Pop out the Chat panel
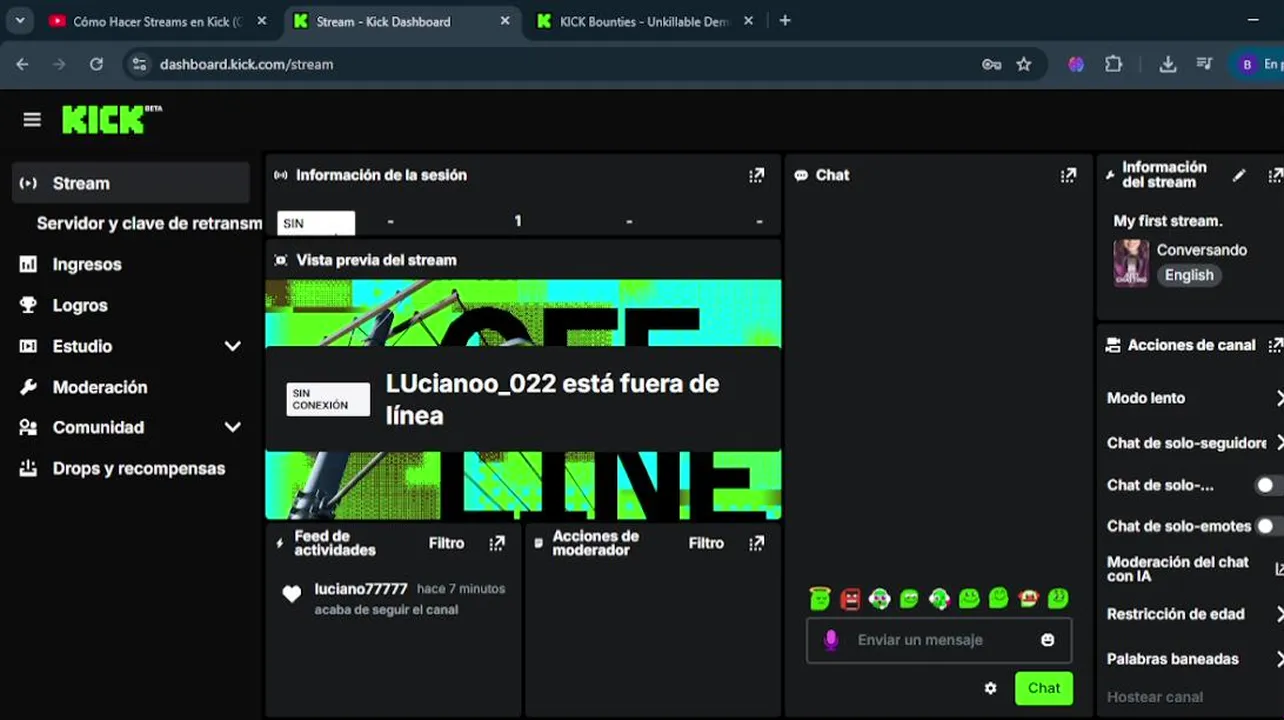The width and height of the screenshot is (1284, 720). (x=1068, y=175)
